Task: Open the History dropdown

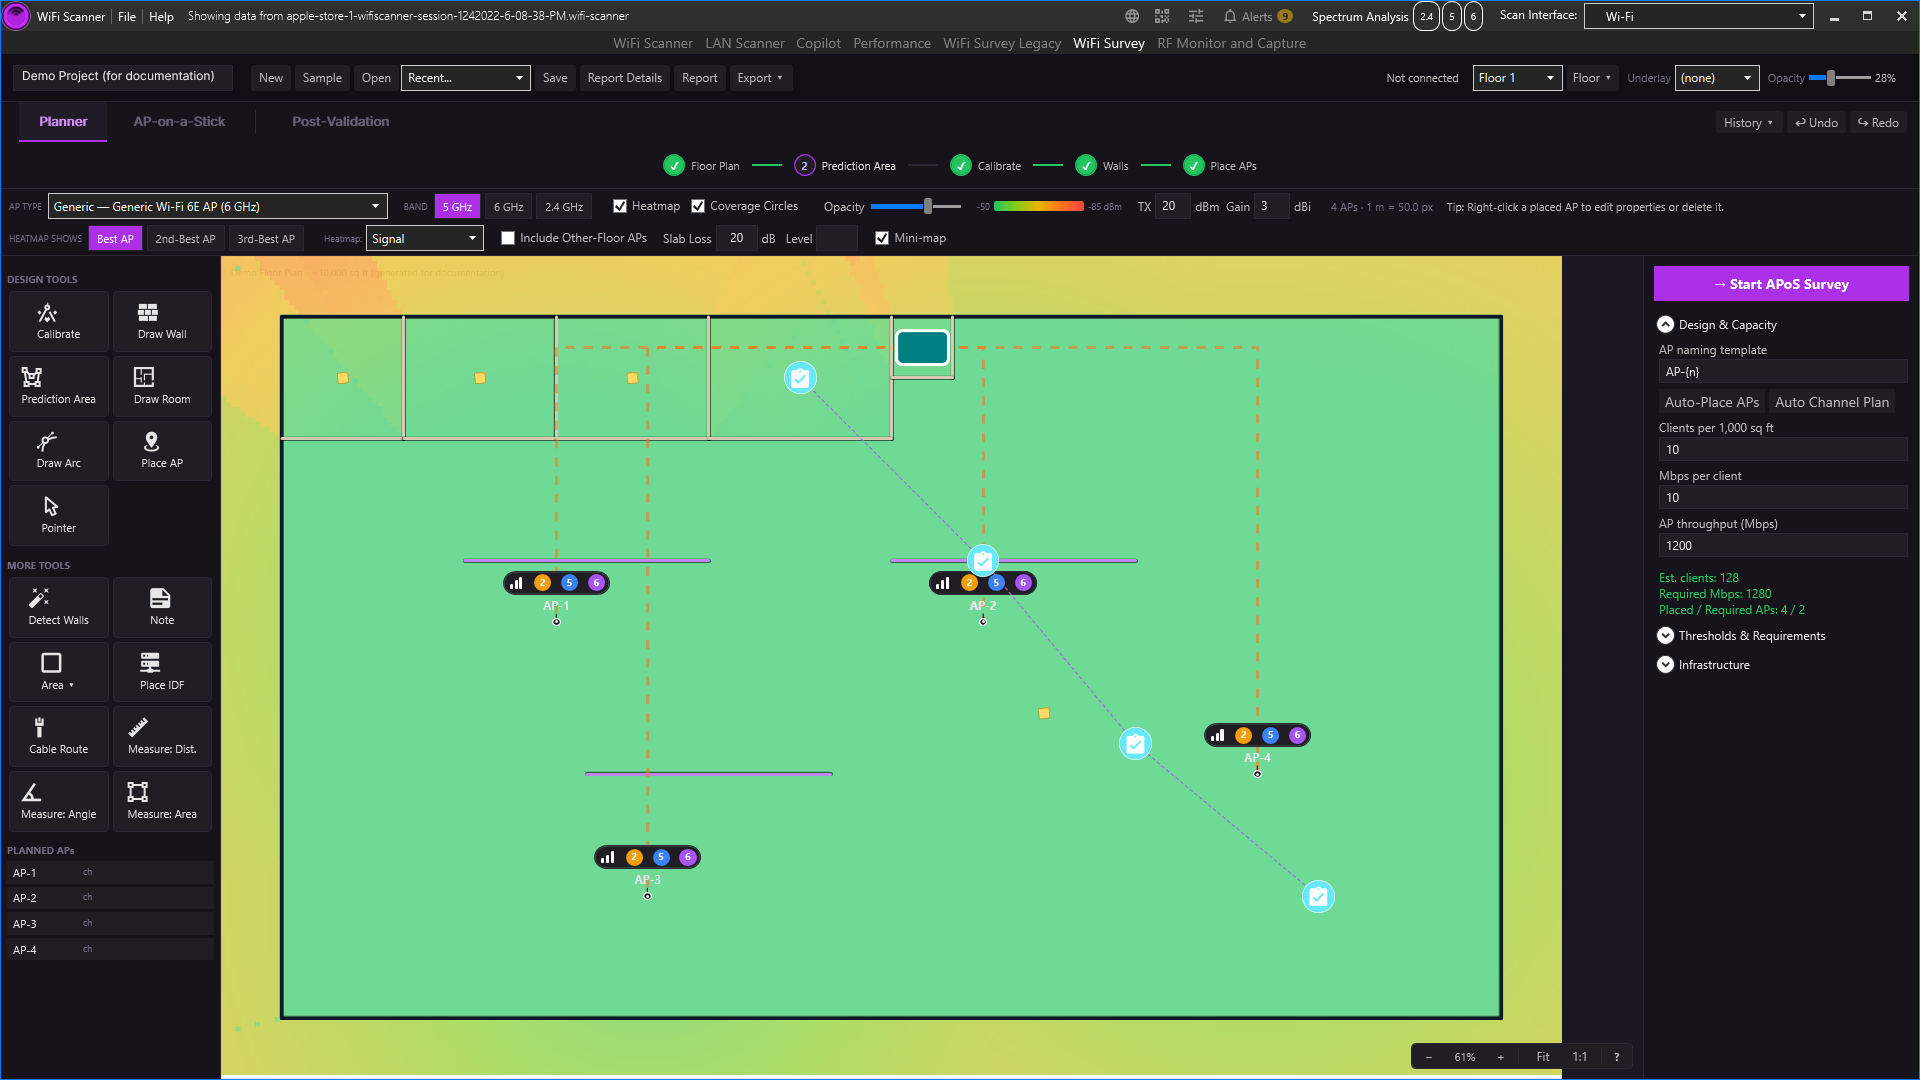Action: click(1748, 123)
